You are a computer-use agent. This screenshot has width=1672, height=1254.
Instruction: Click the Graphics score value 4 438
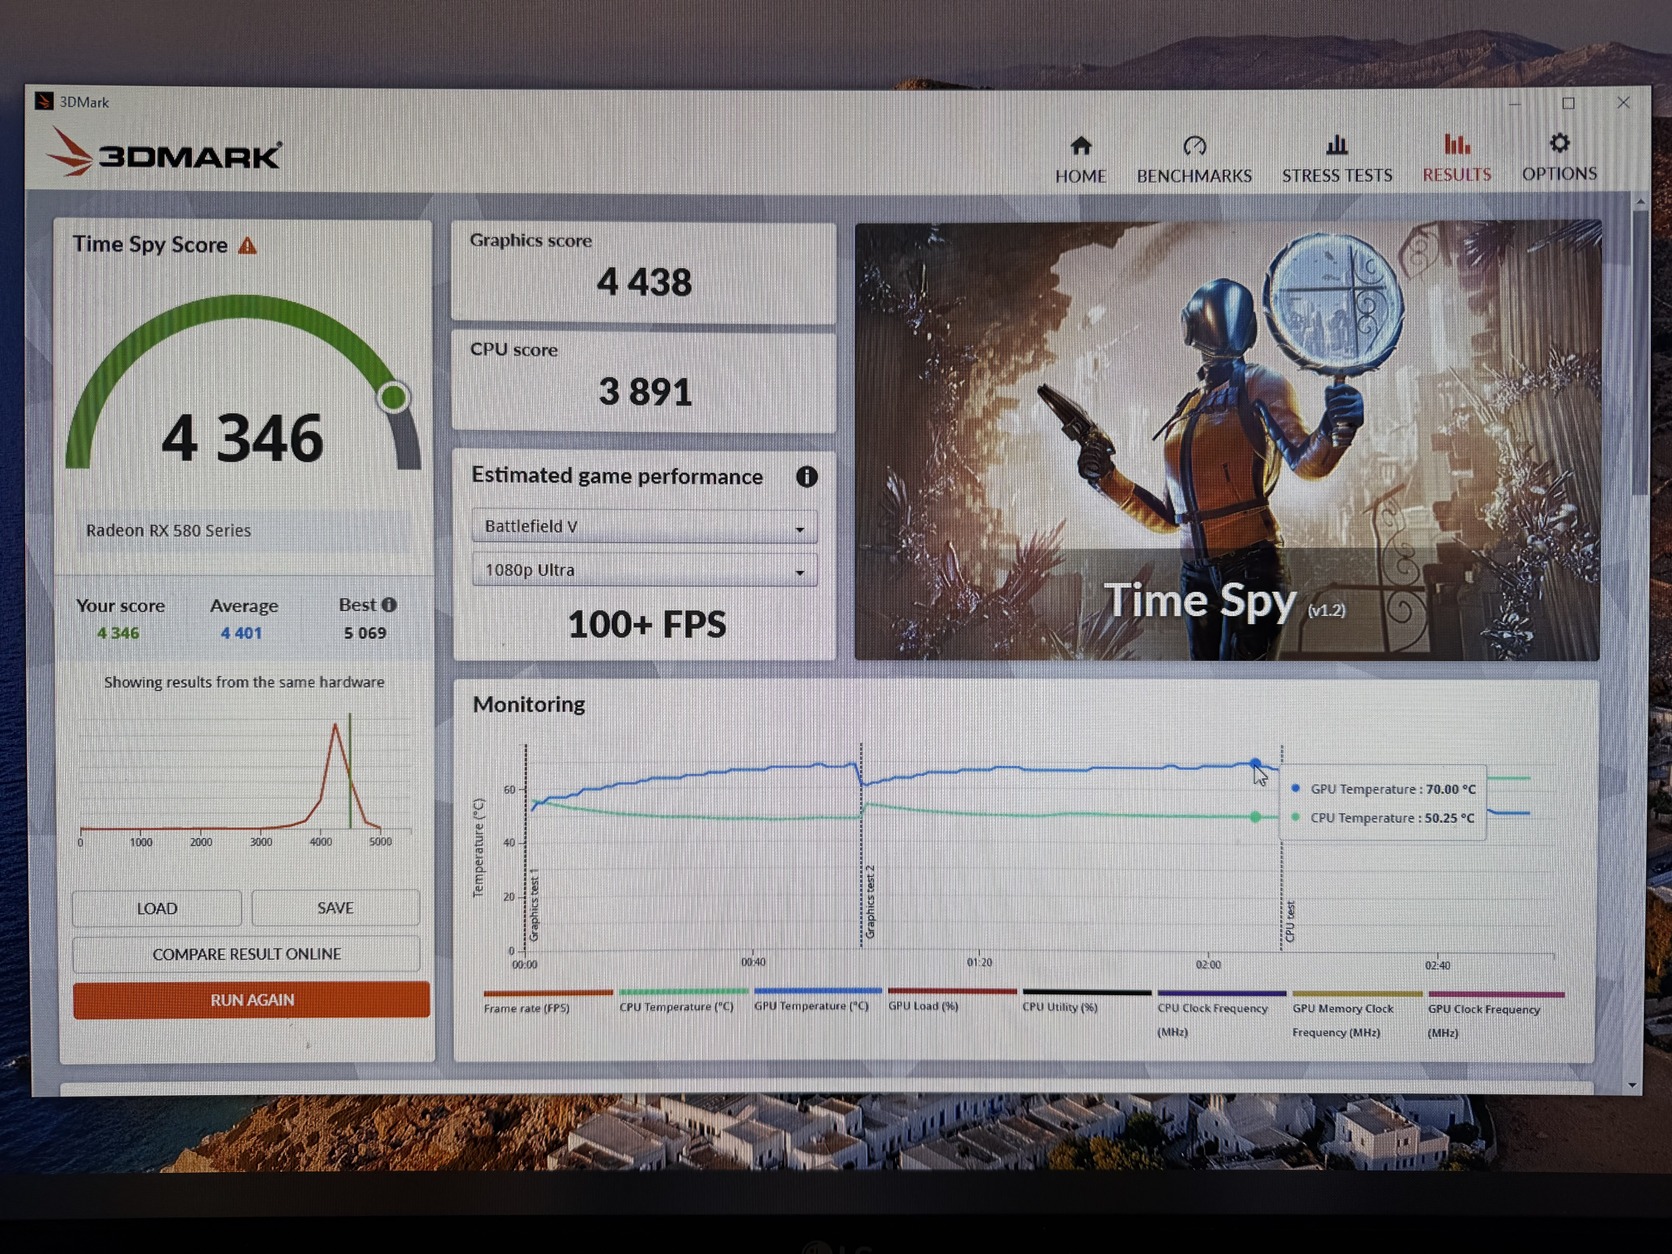(644, 282)
